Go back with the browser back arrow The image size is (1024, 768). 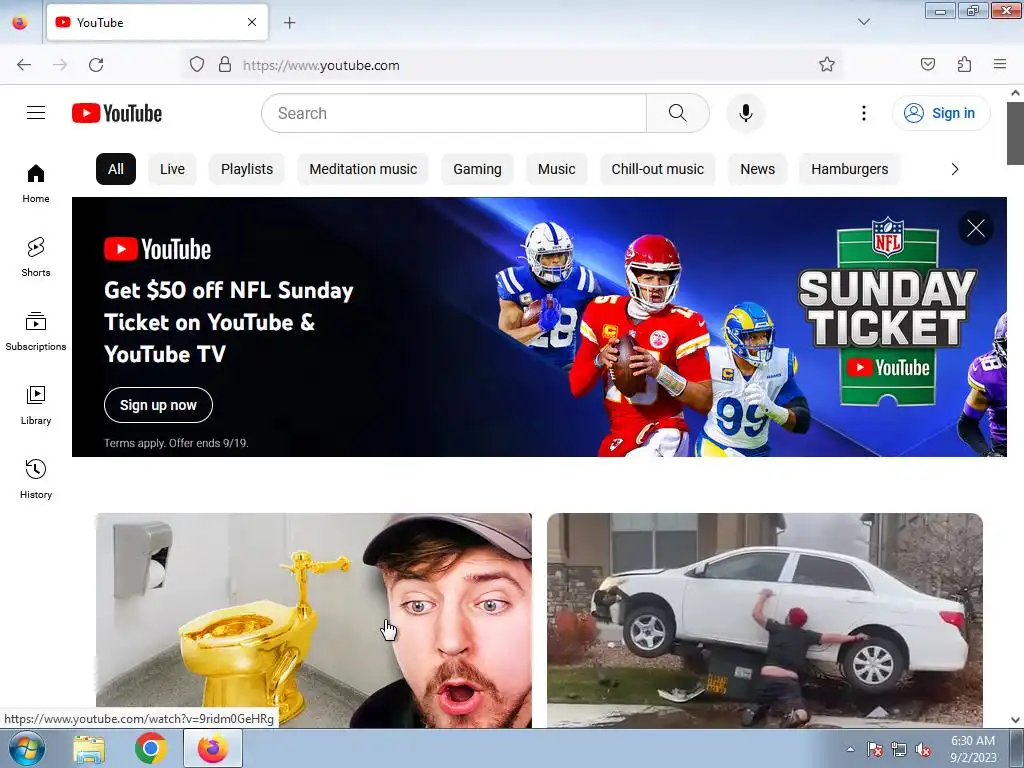click(x=24, y=65)
